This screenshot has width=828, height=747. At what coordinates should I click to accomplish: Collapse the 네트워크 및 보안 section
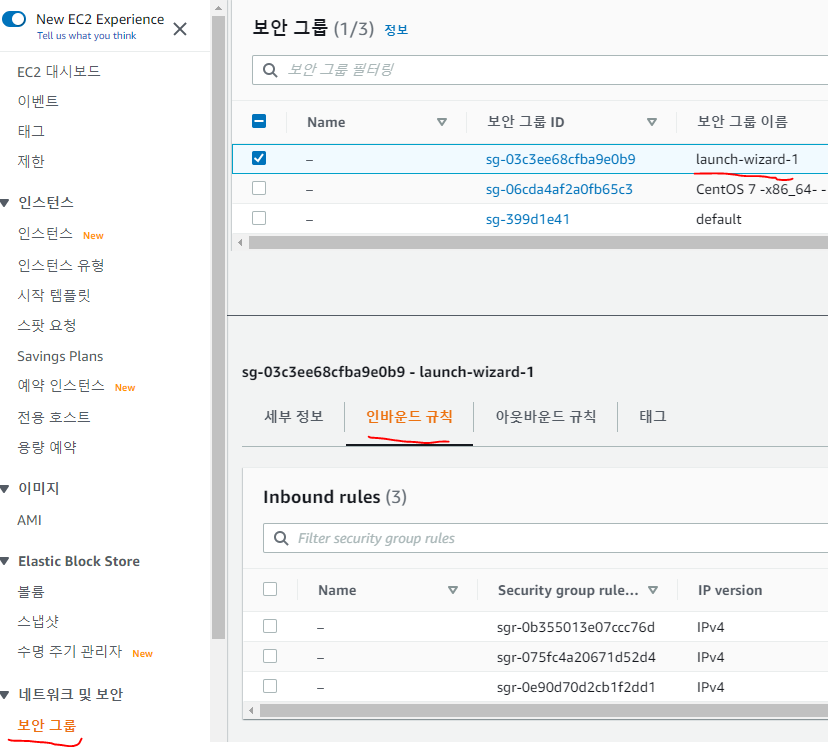(x=5, y=695)
